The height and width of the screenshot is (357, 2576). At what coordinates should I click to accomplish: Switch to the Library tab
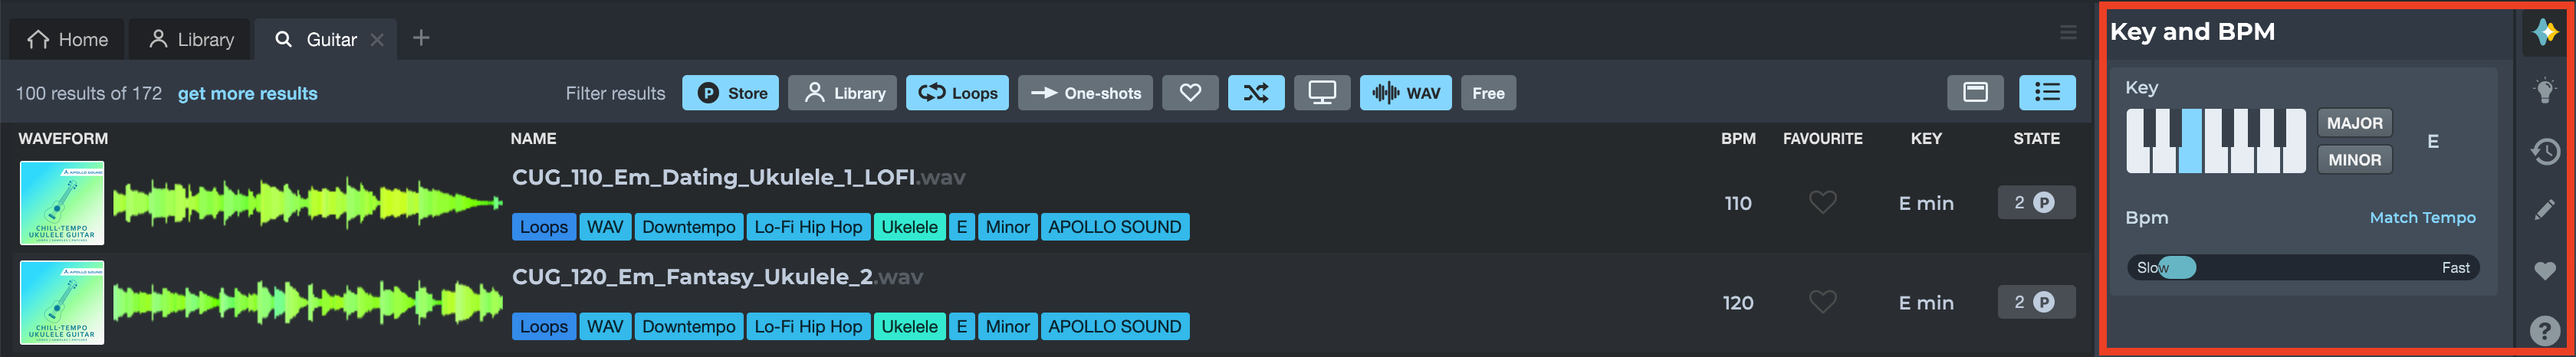pos(191,39)
